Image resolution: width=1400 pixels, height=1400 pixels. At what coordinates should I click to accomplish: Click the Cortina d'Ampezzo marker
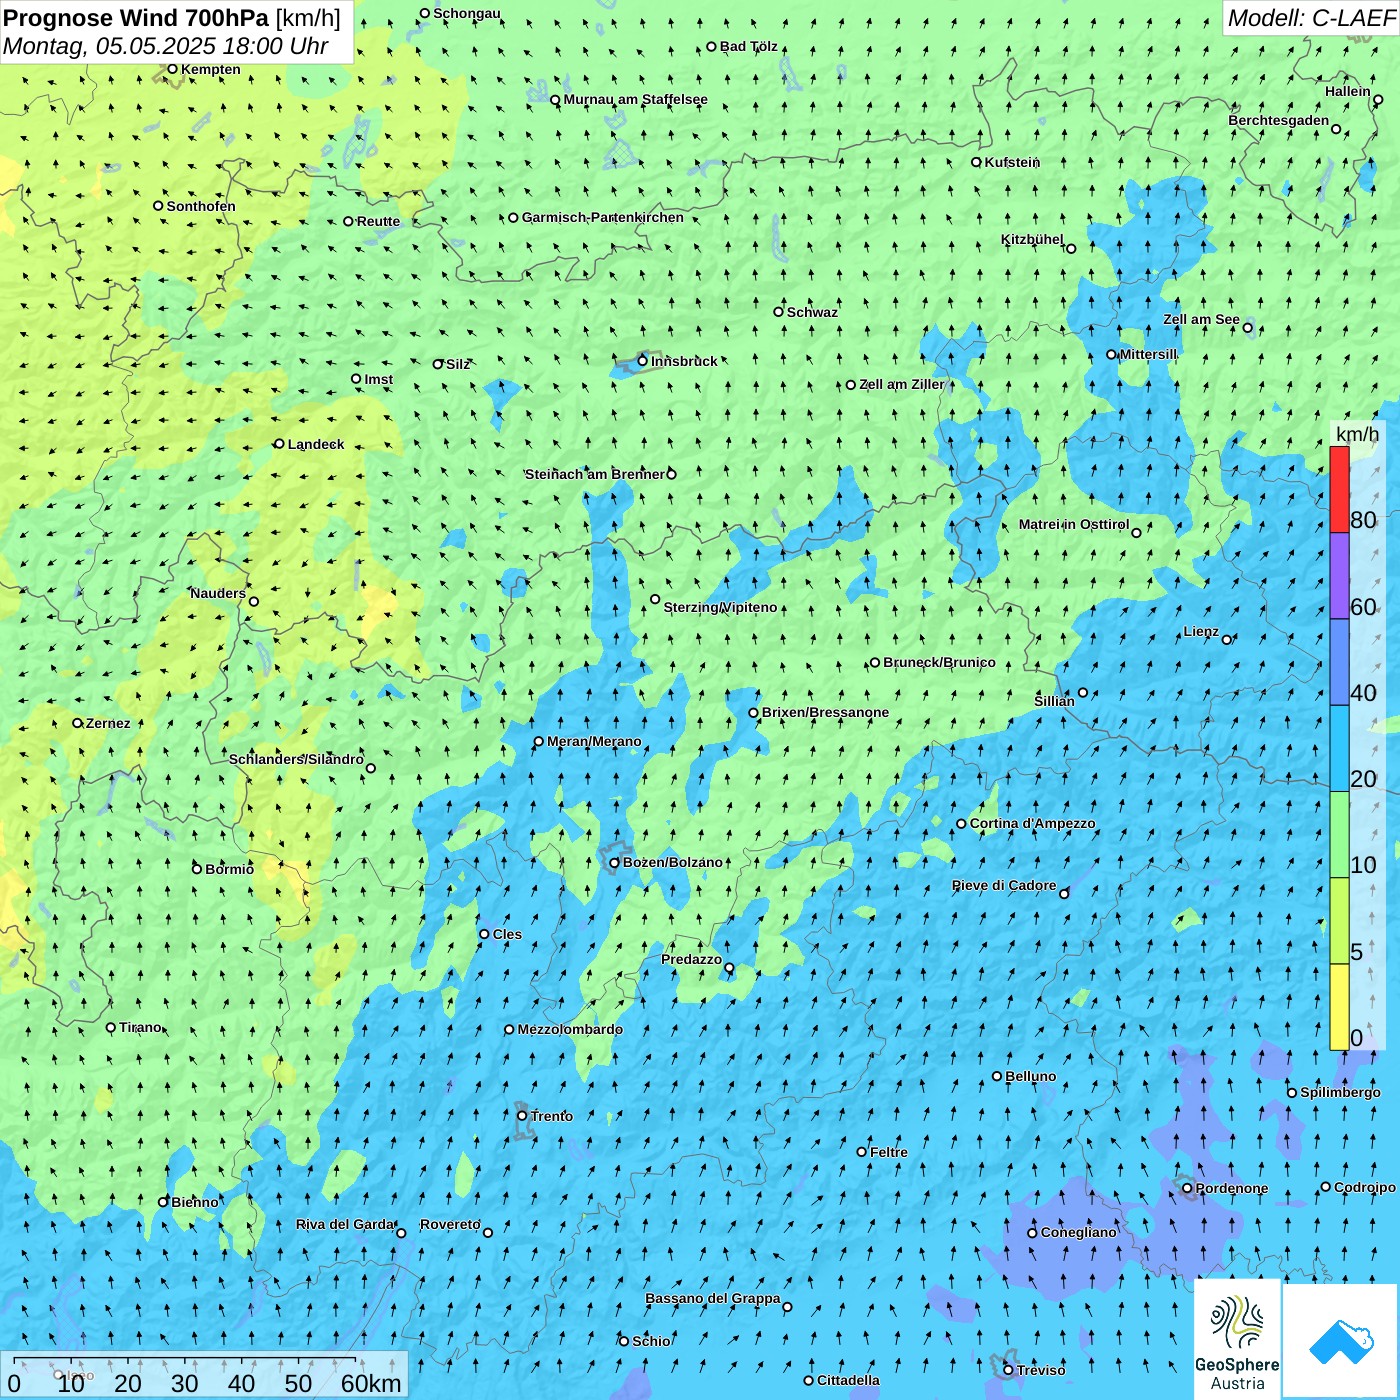(x=961, y=824)
